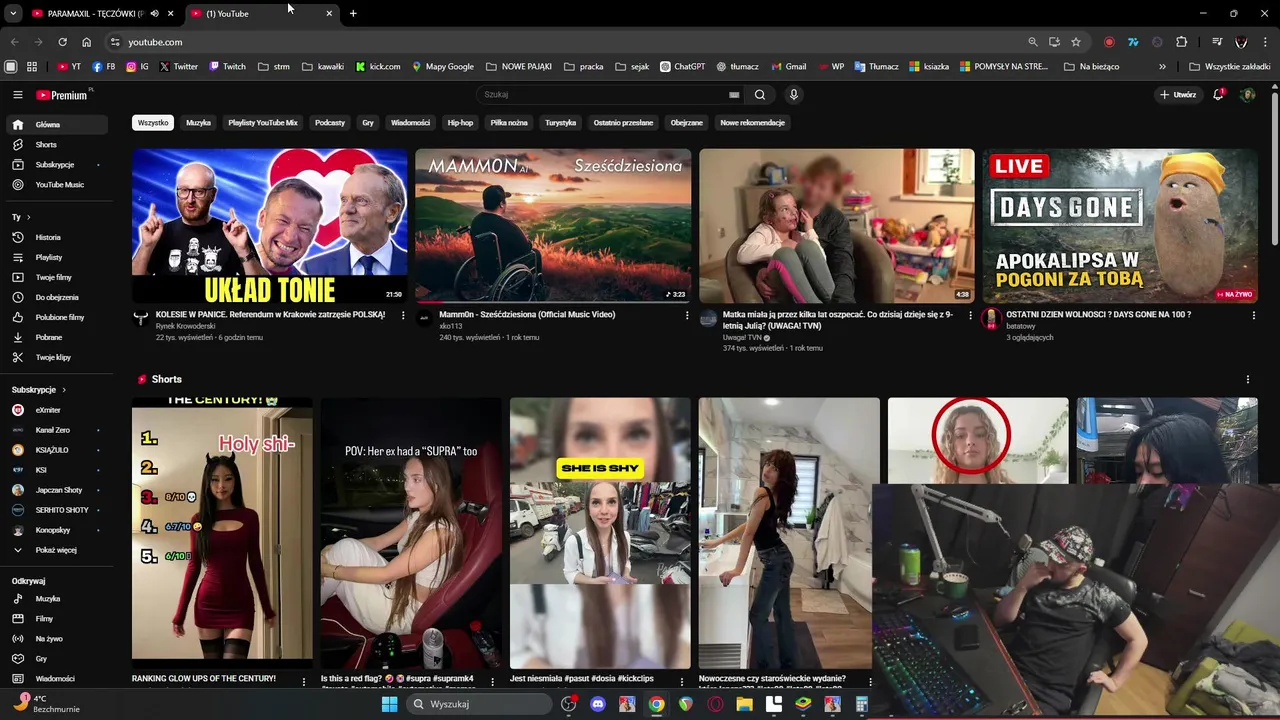The width and height of the screenshot is (1280, 720).
Task: Click the Wyszukaj taskbar search box
Action: point(480,704)
